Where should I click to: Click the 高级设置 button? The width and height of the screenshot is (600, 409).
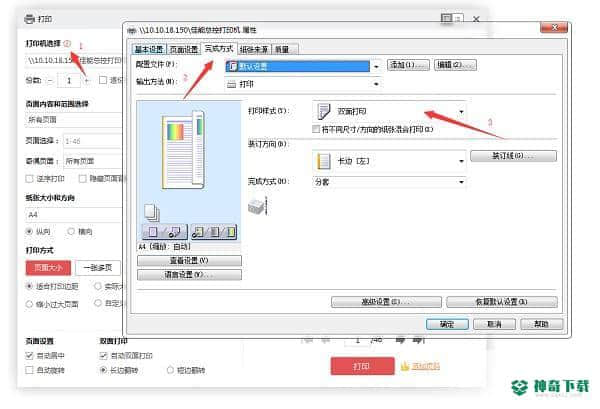386,302
